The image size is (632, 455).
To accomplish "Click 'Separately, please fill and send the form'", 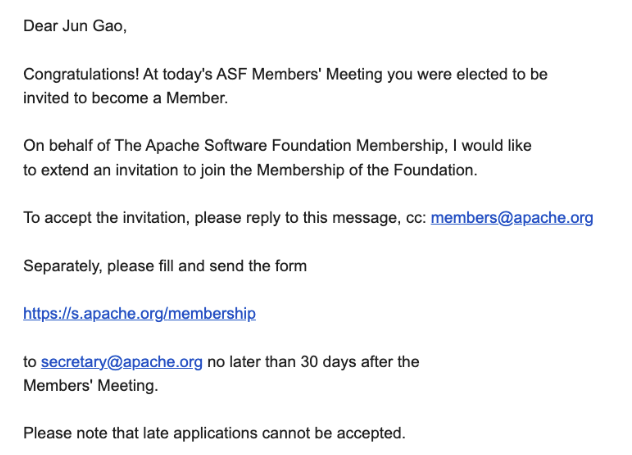I will [x=165, y=266].
